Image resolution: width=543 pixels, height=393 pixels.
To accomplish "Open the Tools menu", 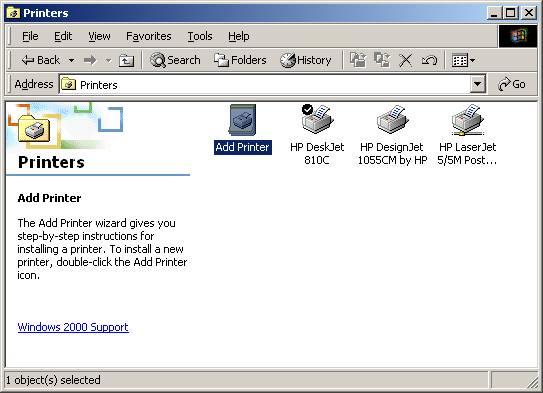I will (x=200, y=36).
